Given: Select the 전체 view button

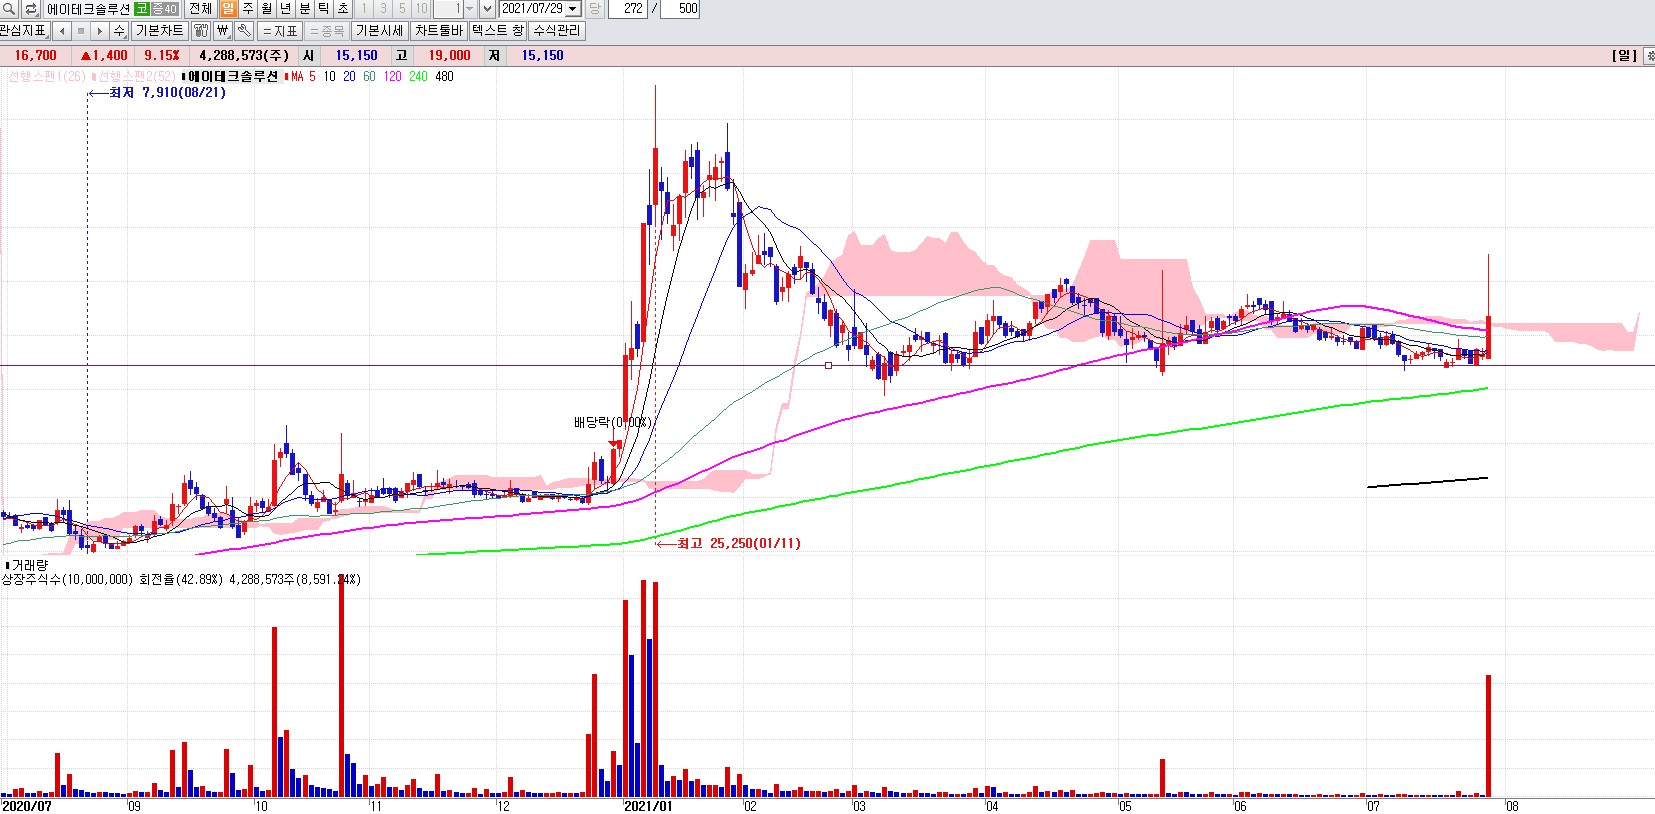Looking at the screenshot, I should click(200, 9).
